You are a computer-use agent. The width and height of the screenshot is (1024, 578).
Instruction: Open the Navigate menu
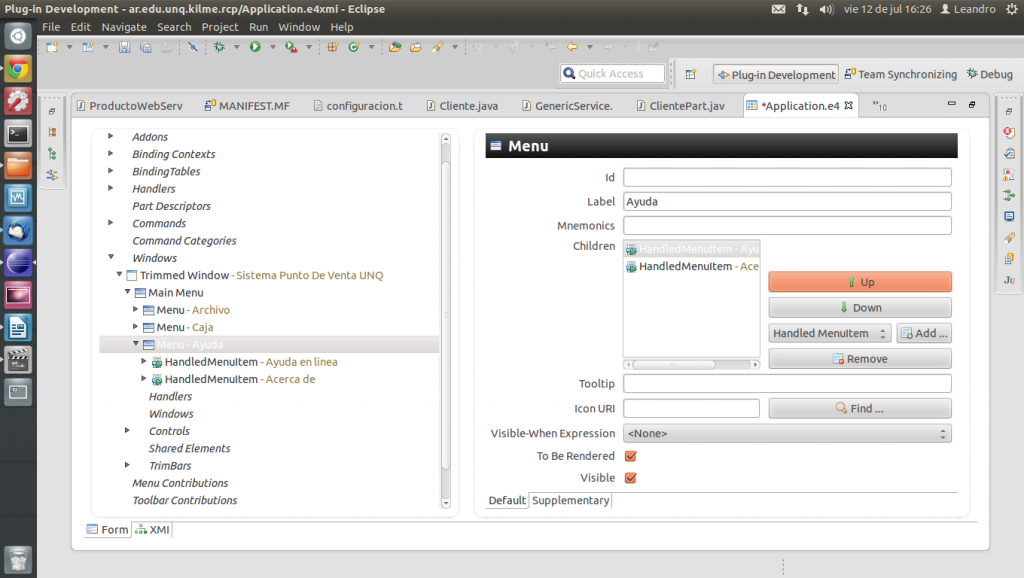(123, 27)
